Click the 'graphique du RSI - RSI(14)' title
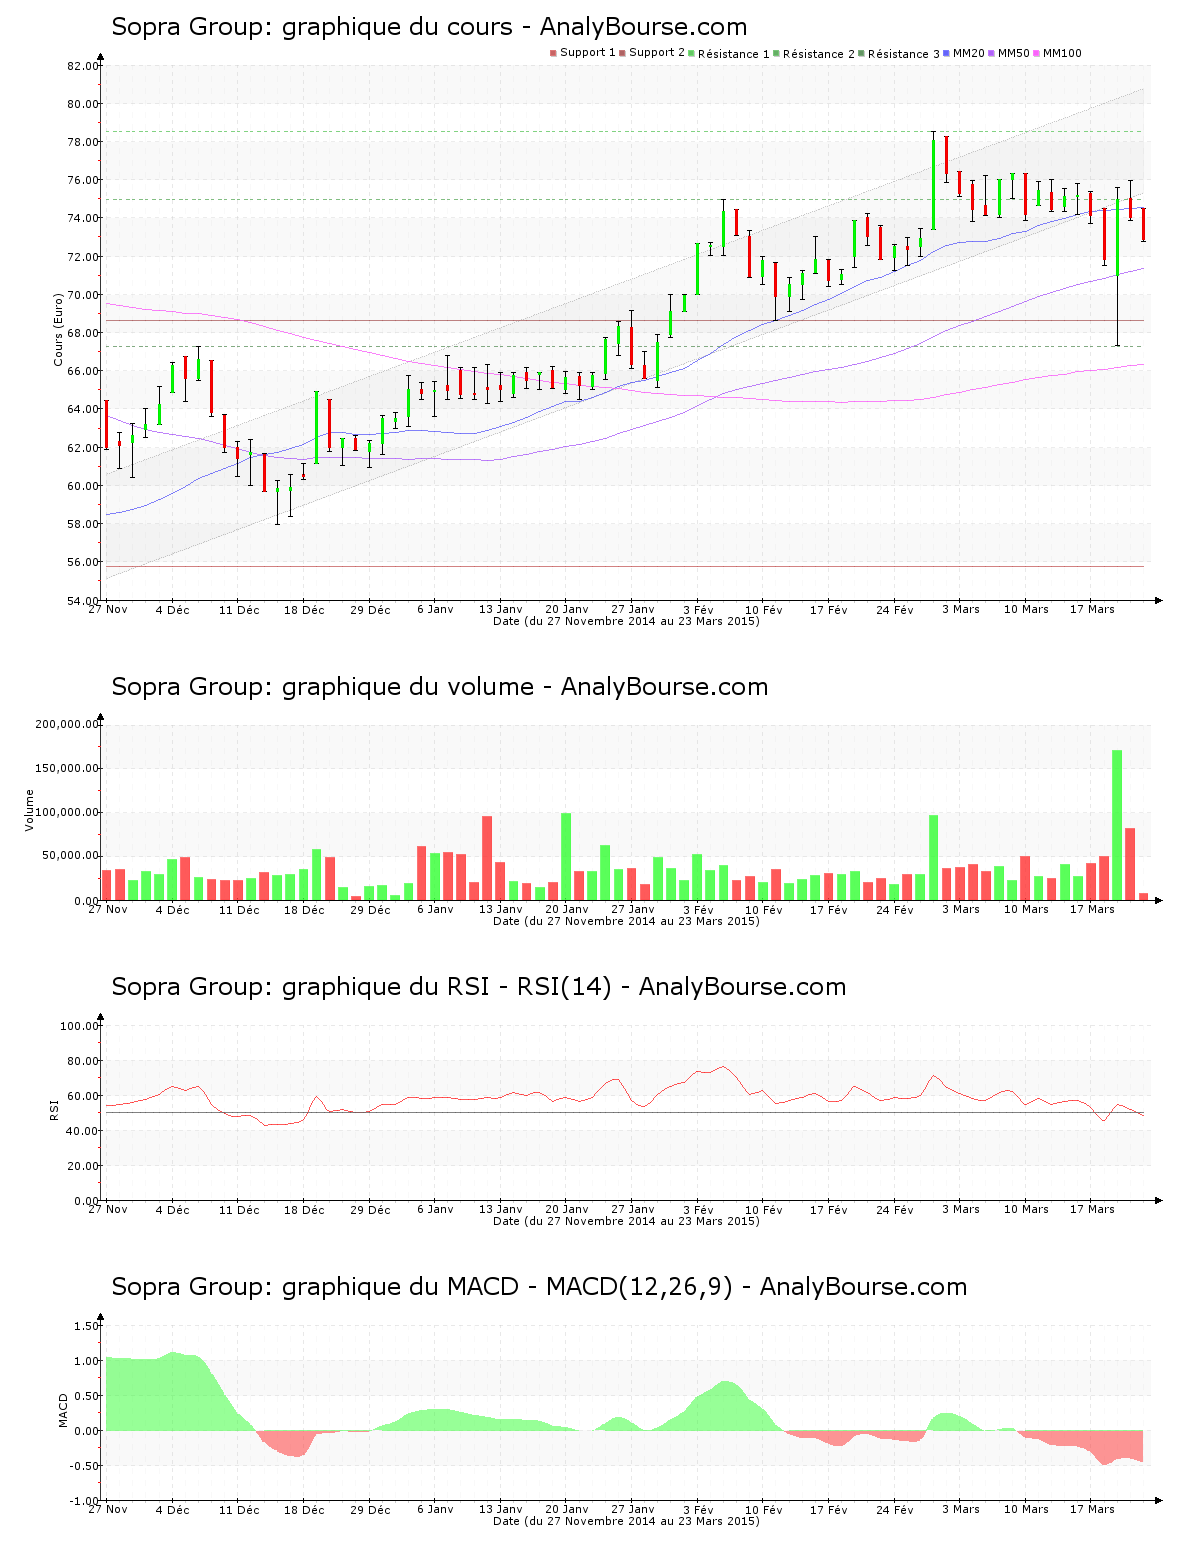This screenshot has width=1200, height=1550. pos(479,987)
